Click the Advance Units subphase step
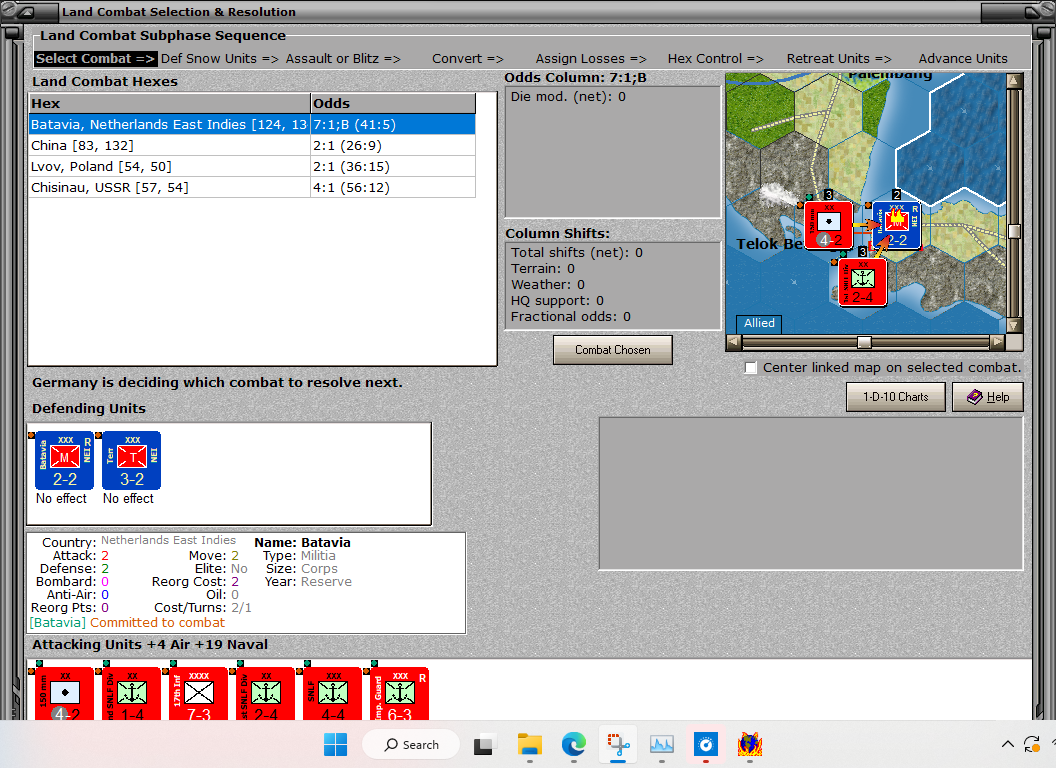Image resolution: width=1056 pixels, height=768 pixels. [963, 59]
